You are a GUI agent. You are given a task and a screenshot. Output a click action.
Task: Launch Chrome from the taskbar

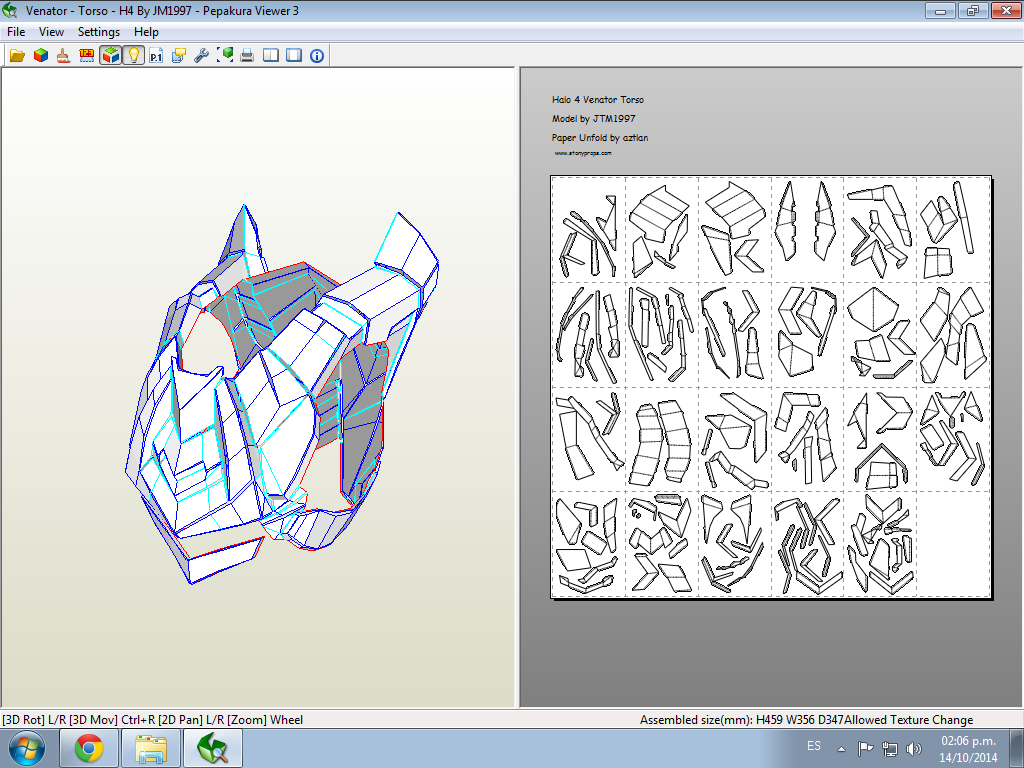click(x=89, y=748)
